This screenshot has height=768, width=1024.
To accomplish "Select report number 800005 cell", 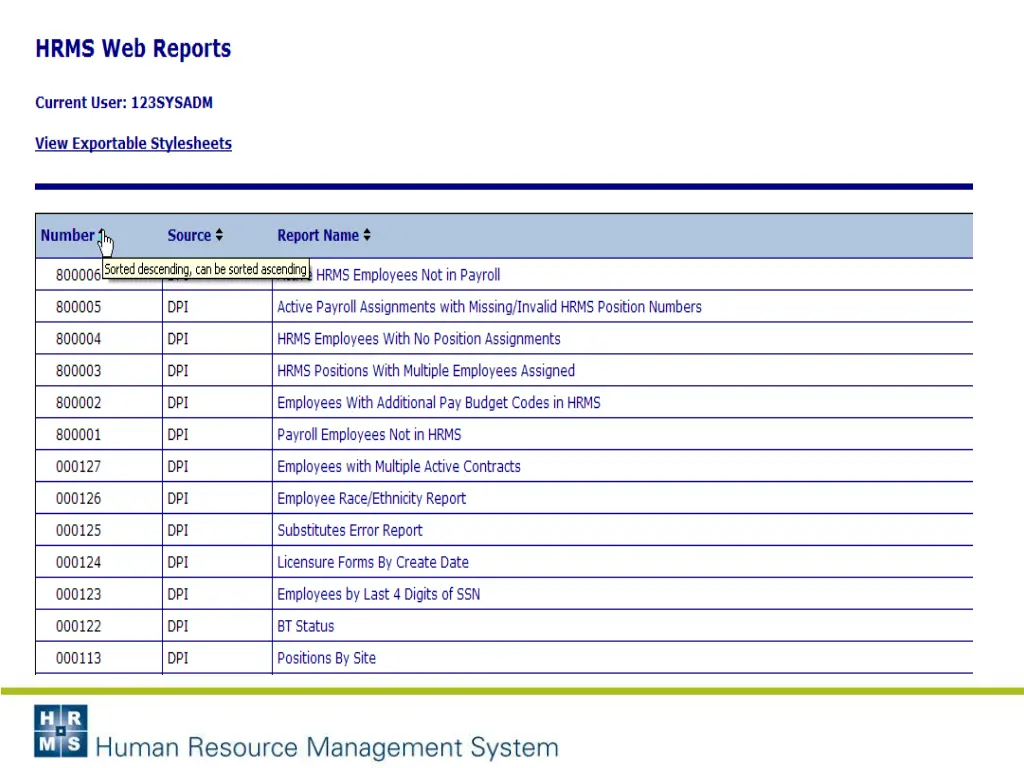I will pos(78,307).
